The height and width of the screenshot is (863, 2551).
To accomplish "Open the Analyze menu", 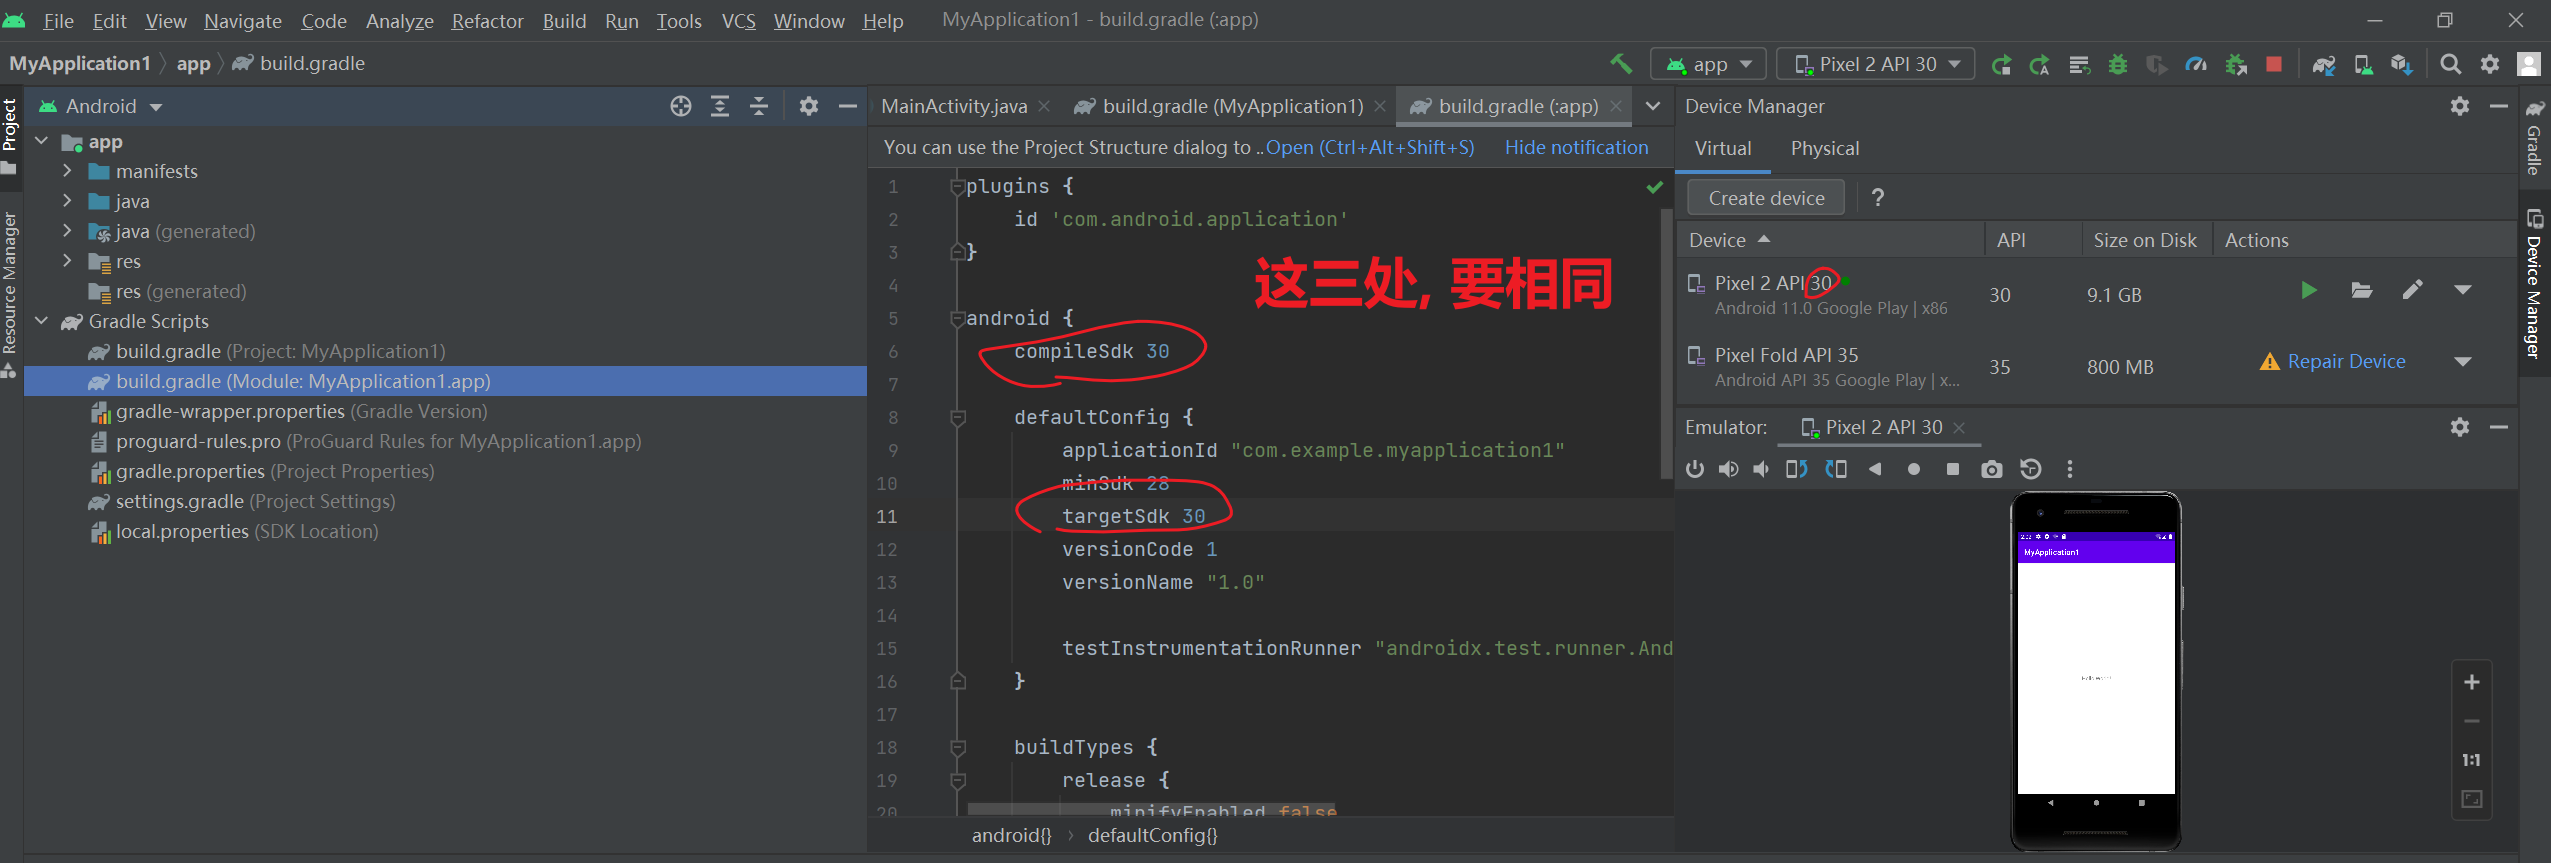I will 399,21.
